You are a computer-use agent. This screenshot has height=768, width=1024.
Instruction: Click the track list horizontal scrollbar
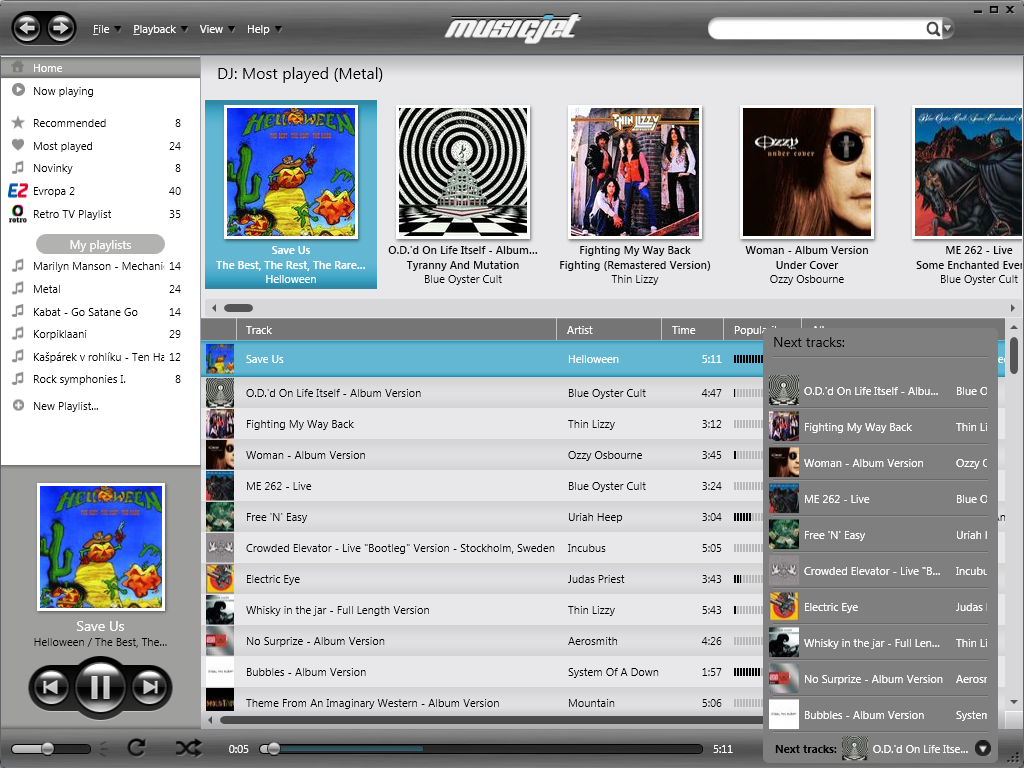pos(490,720)
